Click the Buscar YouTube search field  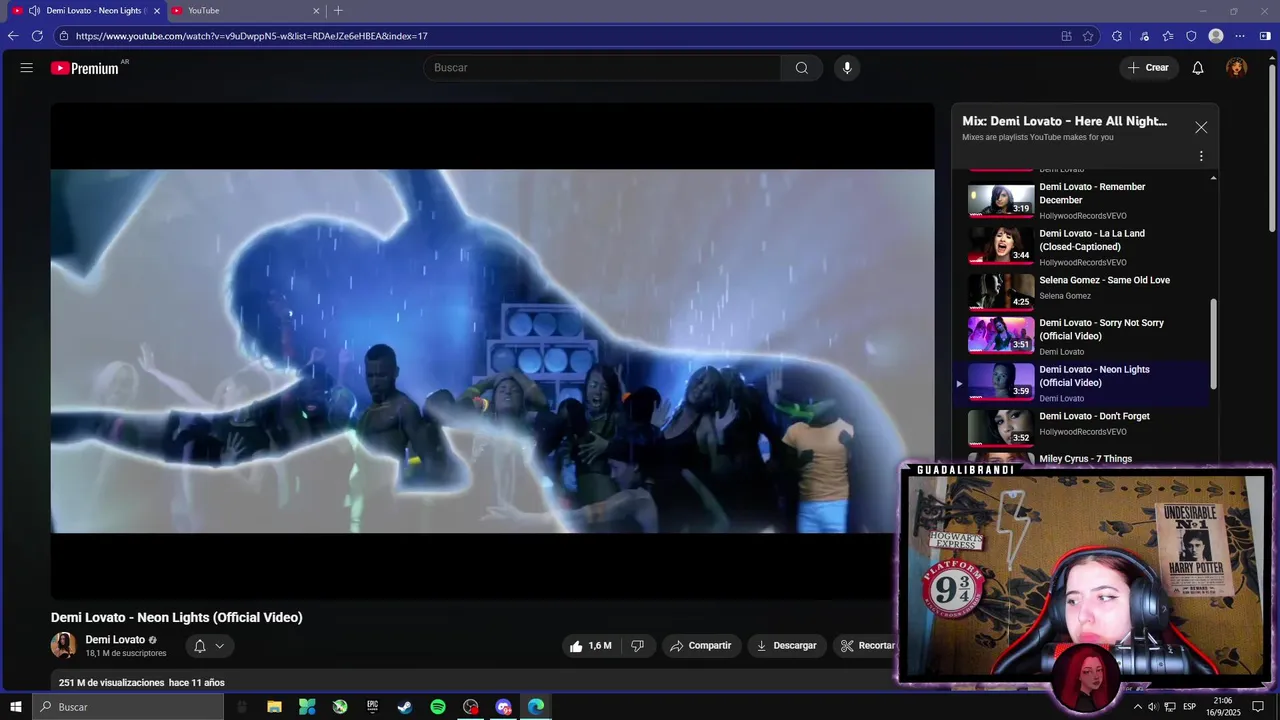tap(603, 68)
